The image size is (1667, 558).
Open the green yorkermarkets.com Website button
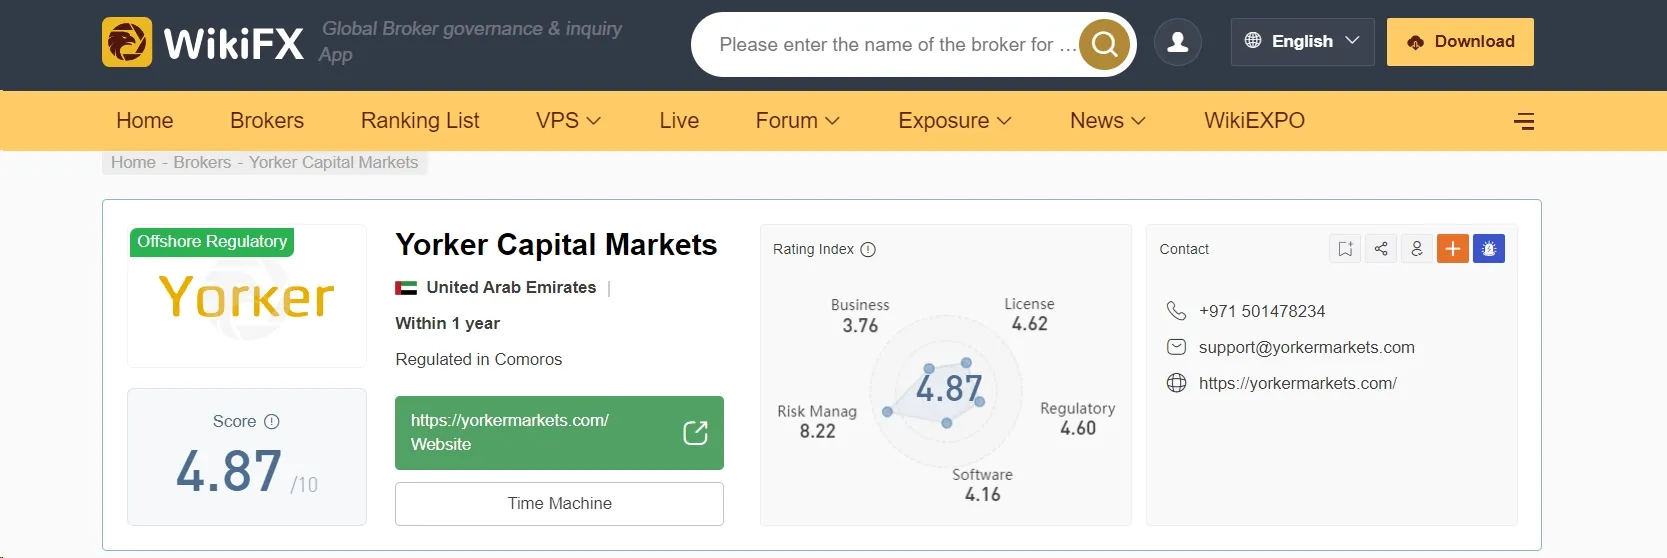[x=559, y=433]
